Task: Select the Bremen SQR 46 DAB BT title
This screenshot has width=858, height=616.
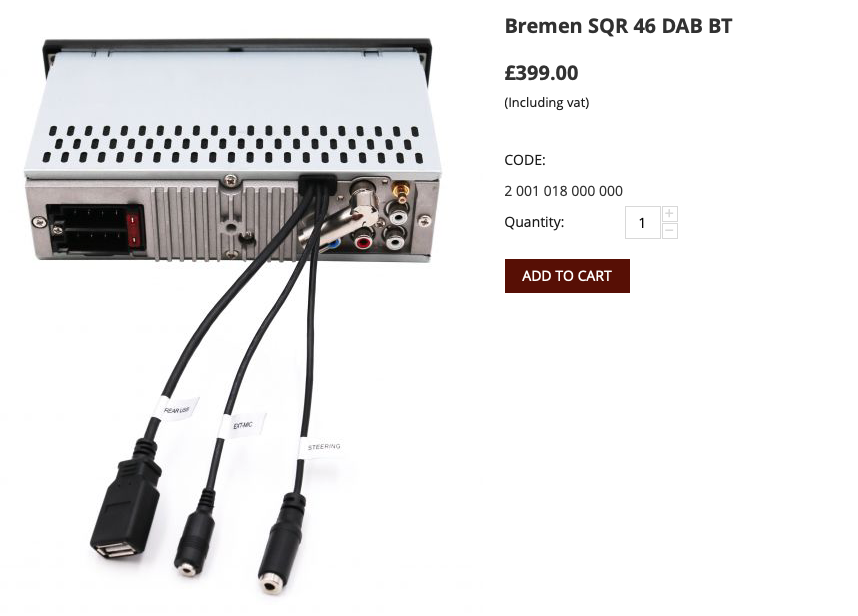Action: [618, 26]
